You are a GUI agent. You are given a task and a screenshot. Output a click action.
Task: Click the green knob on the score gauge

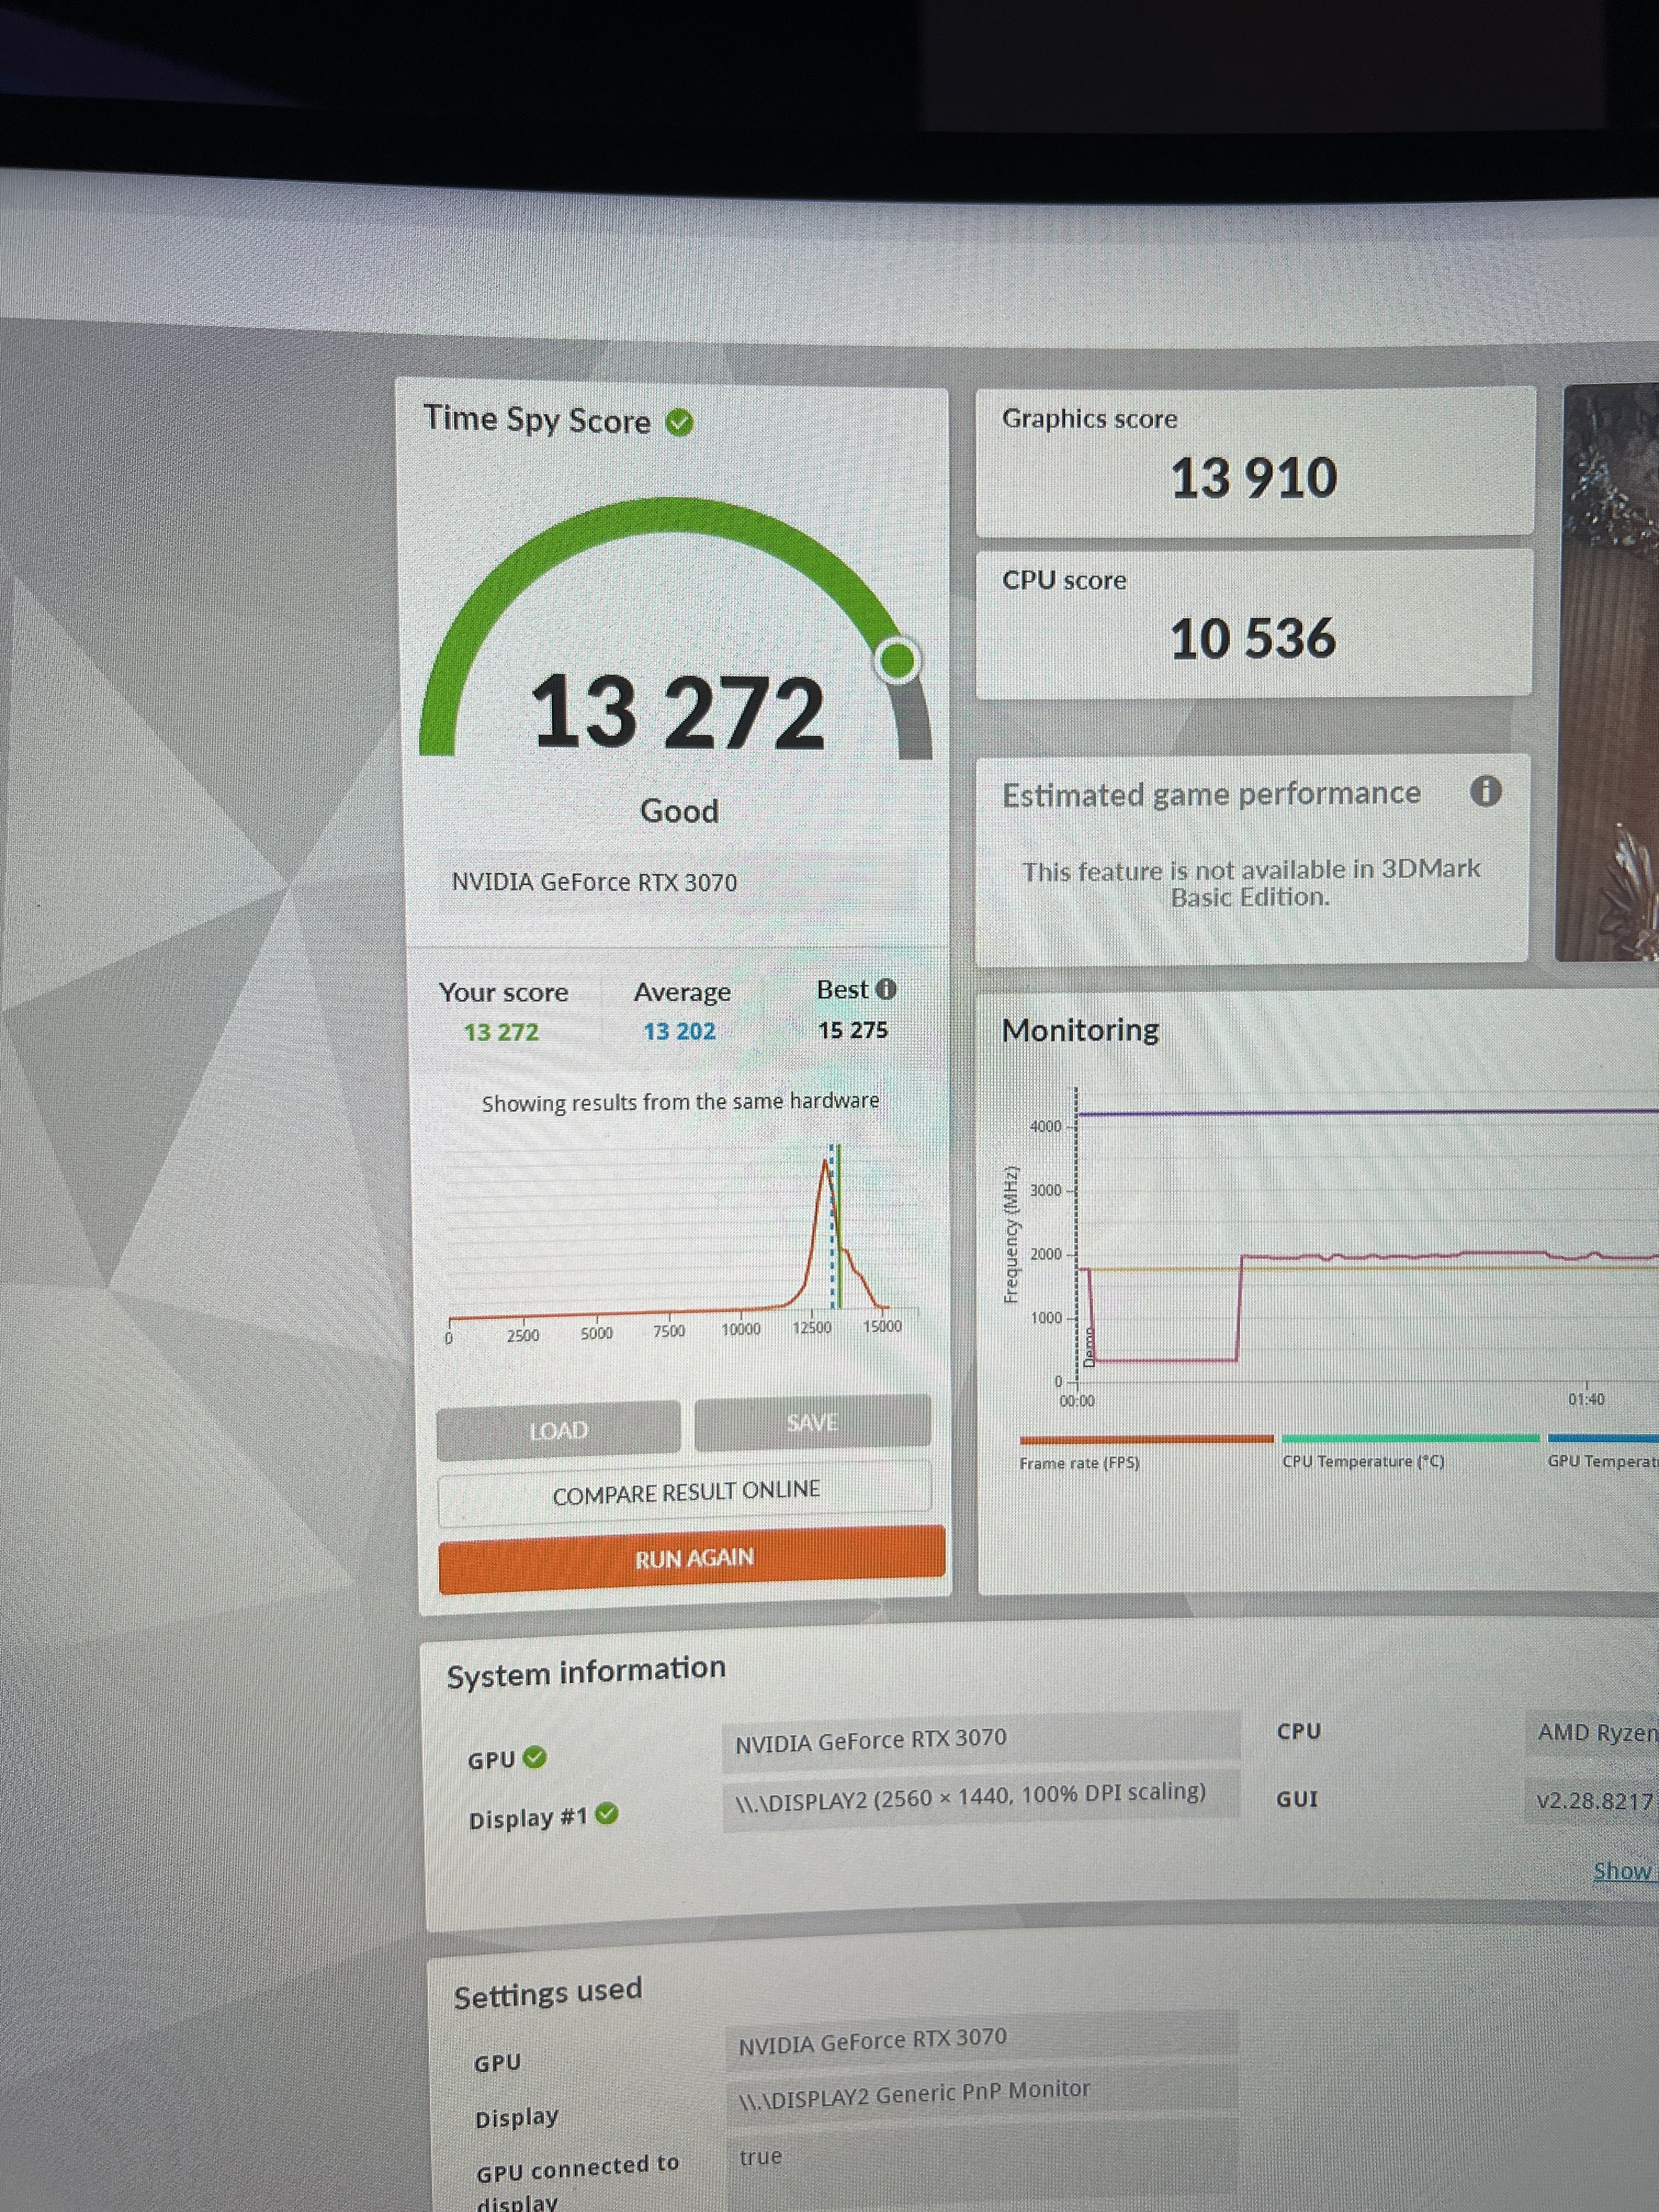click(x=897, y=660)
